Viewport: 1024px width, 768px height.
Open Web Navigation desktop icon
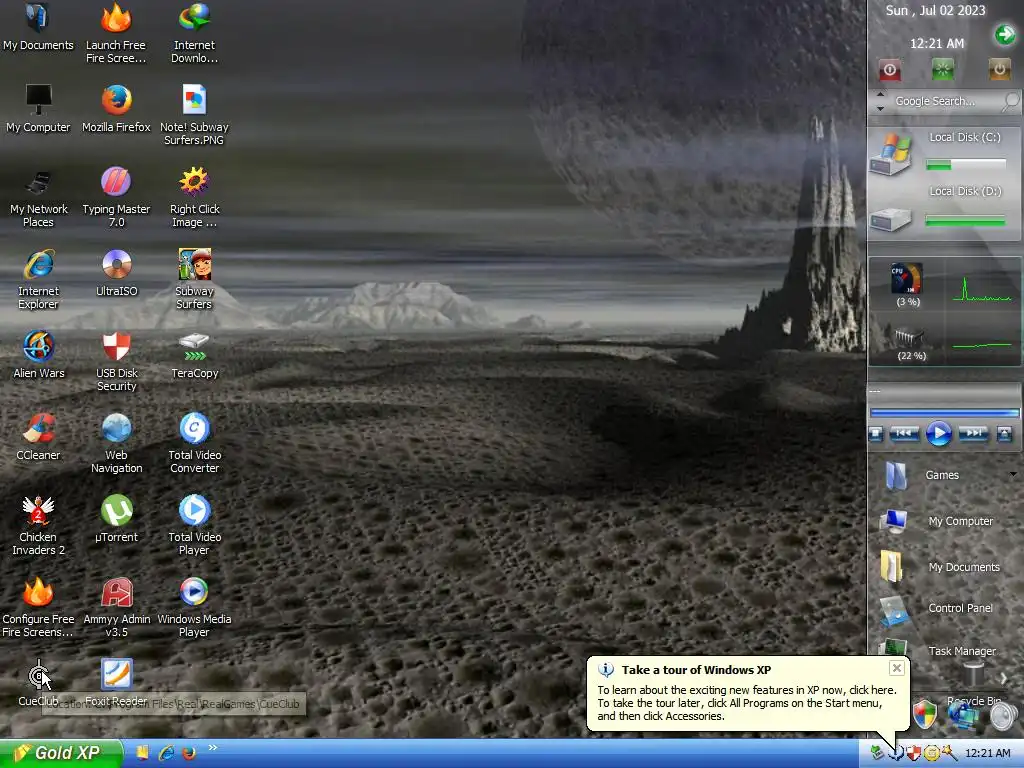coord(116,443)
